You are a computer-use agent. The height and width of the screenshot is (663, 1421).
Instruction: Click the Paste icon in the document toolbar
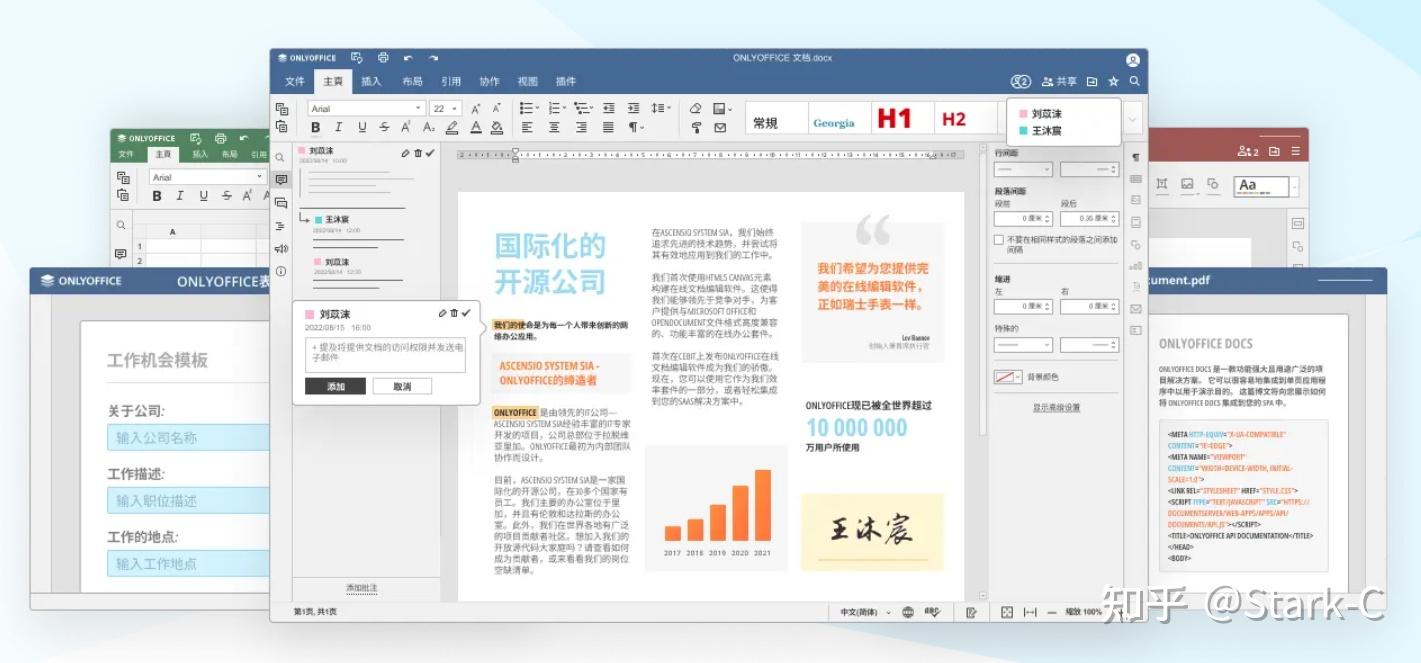(282, 127)
